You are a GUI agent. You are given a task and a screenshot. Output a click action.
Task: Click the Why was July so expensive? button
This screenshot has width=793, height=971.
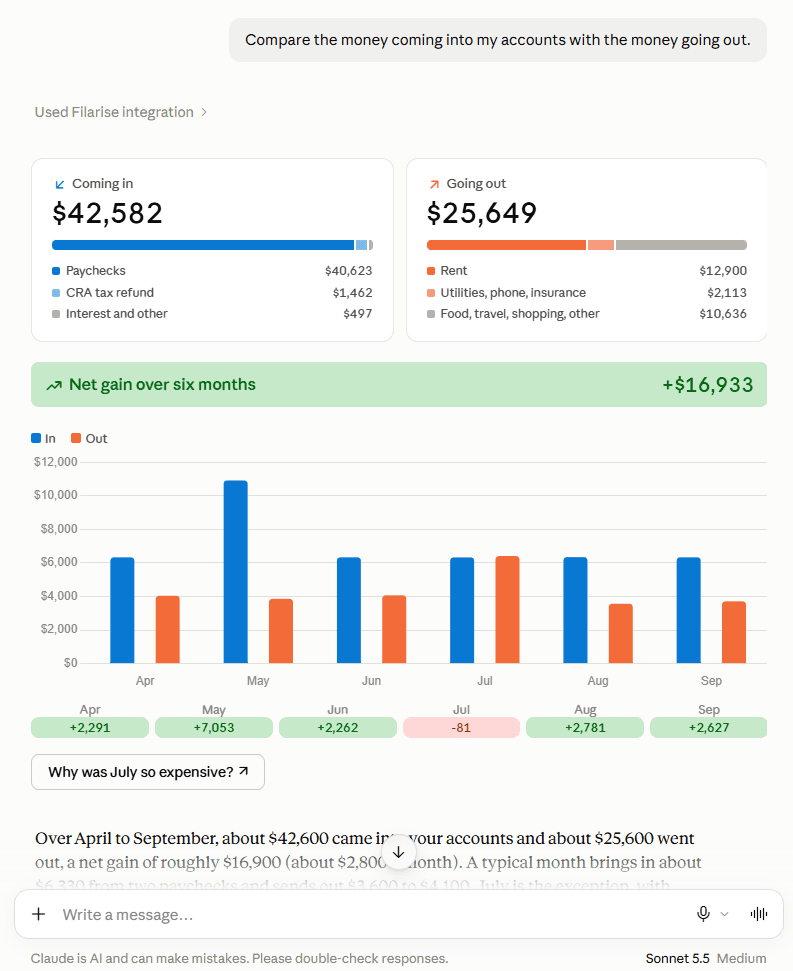[148, 772]
